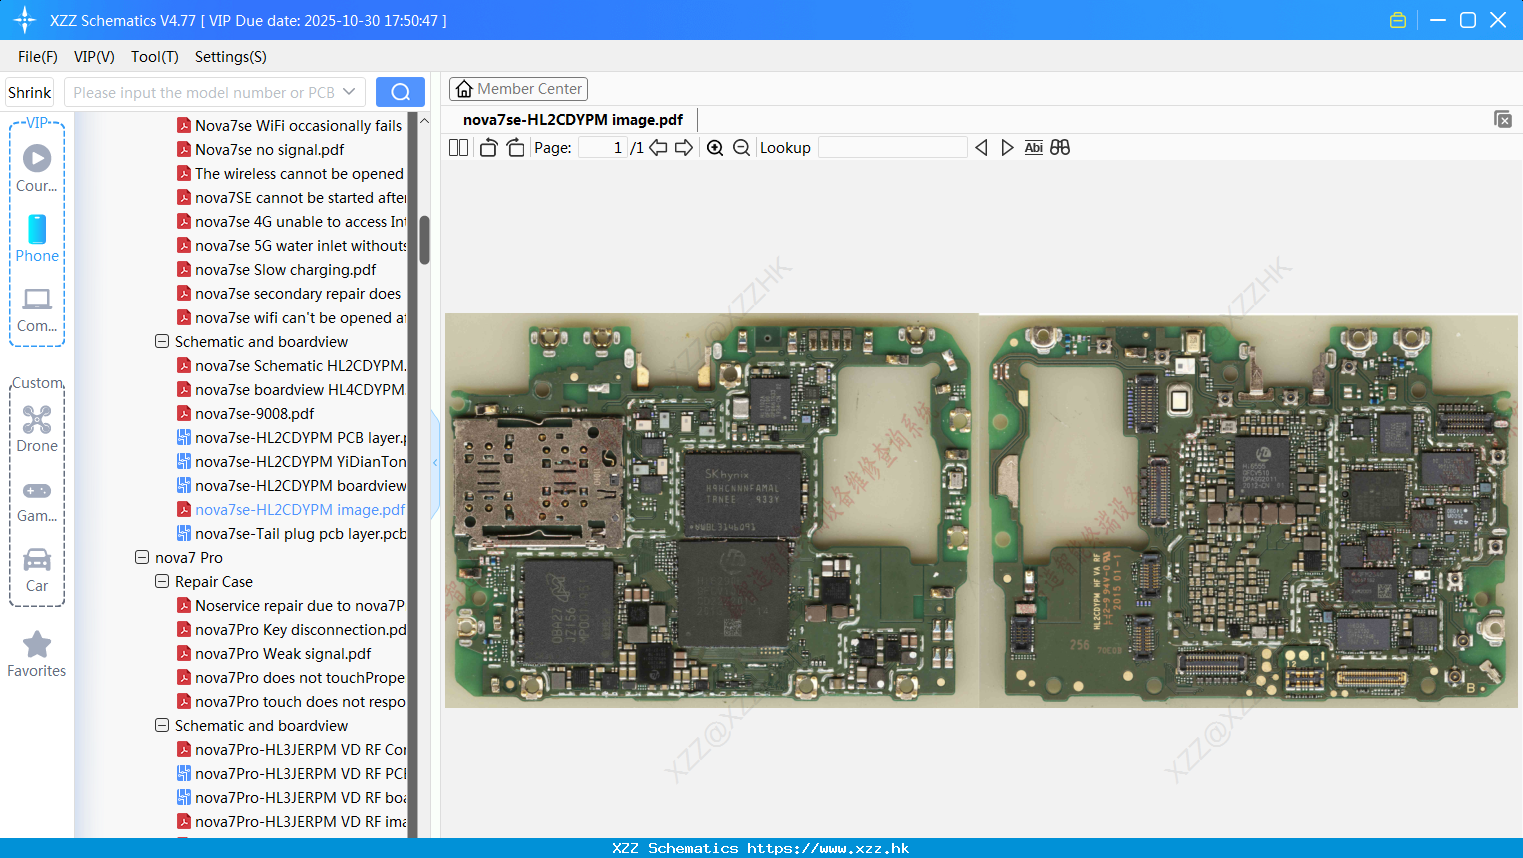The height and width of the screenshot is (858, 1523).
Task: Open The wireless cannot be opened file
Action: click(298, 173)
